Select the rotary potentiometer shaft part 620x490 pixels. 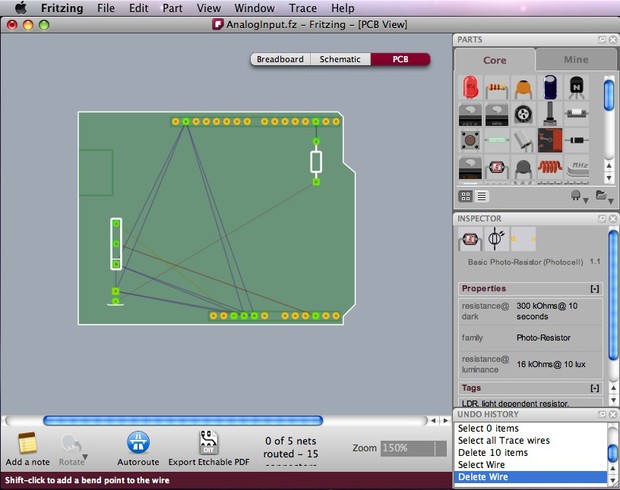(550, 114)
